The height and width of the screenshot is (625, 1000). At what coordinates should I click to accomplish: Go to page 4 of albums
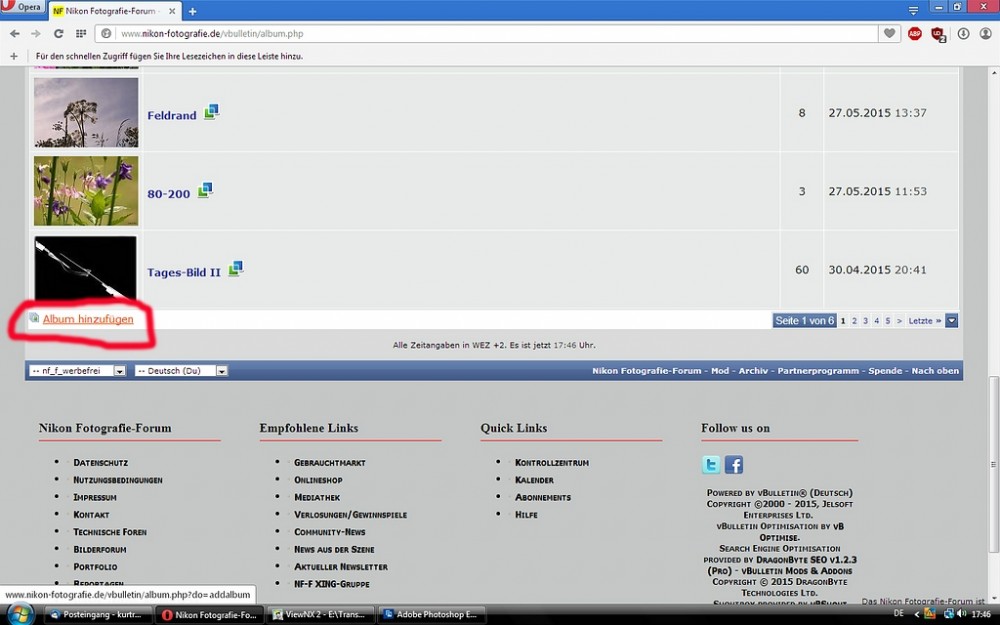[876, 321]
